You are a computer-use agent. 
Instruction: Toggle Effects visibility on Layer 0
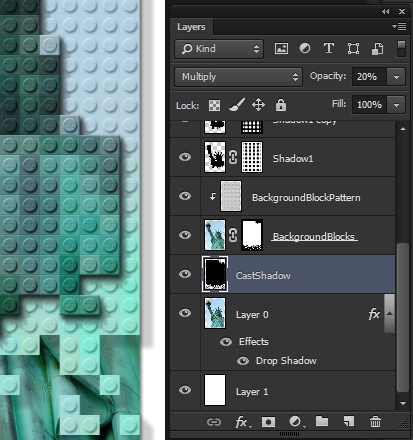coord(226,342)
